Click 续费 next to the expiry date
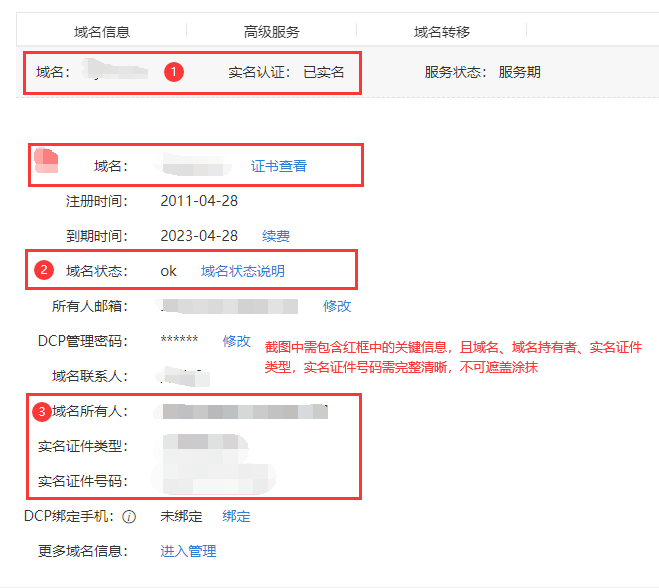Viewport: 659px width, 588px height. (276, 236)
